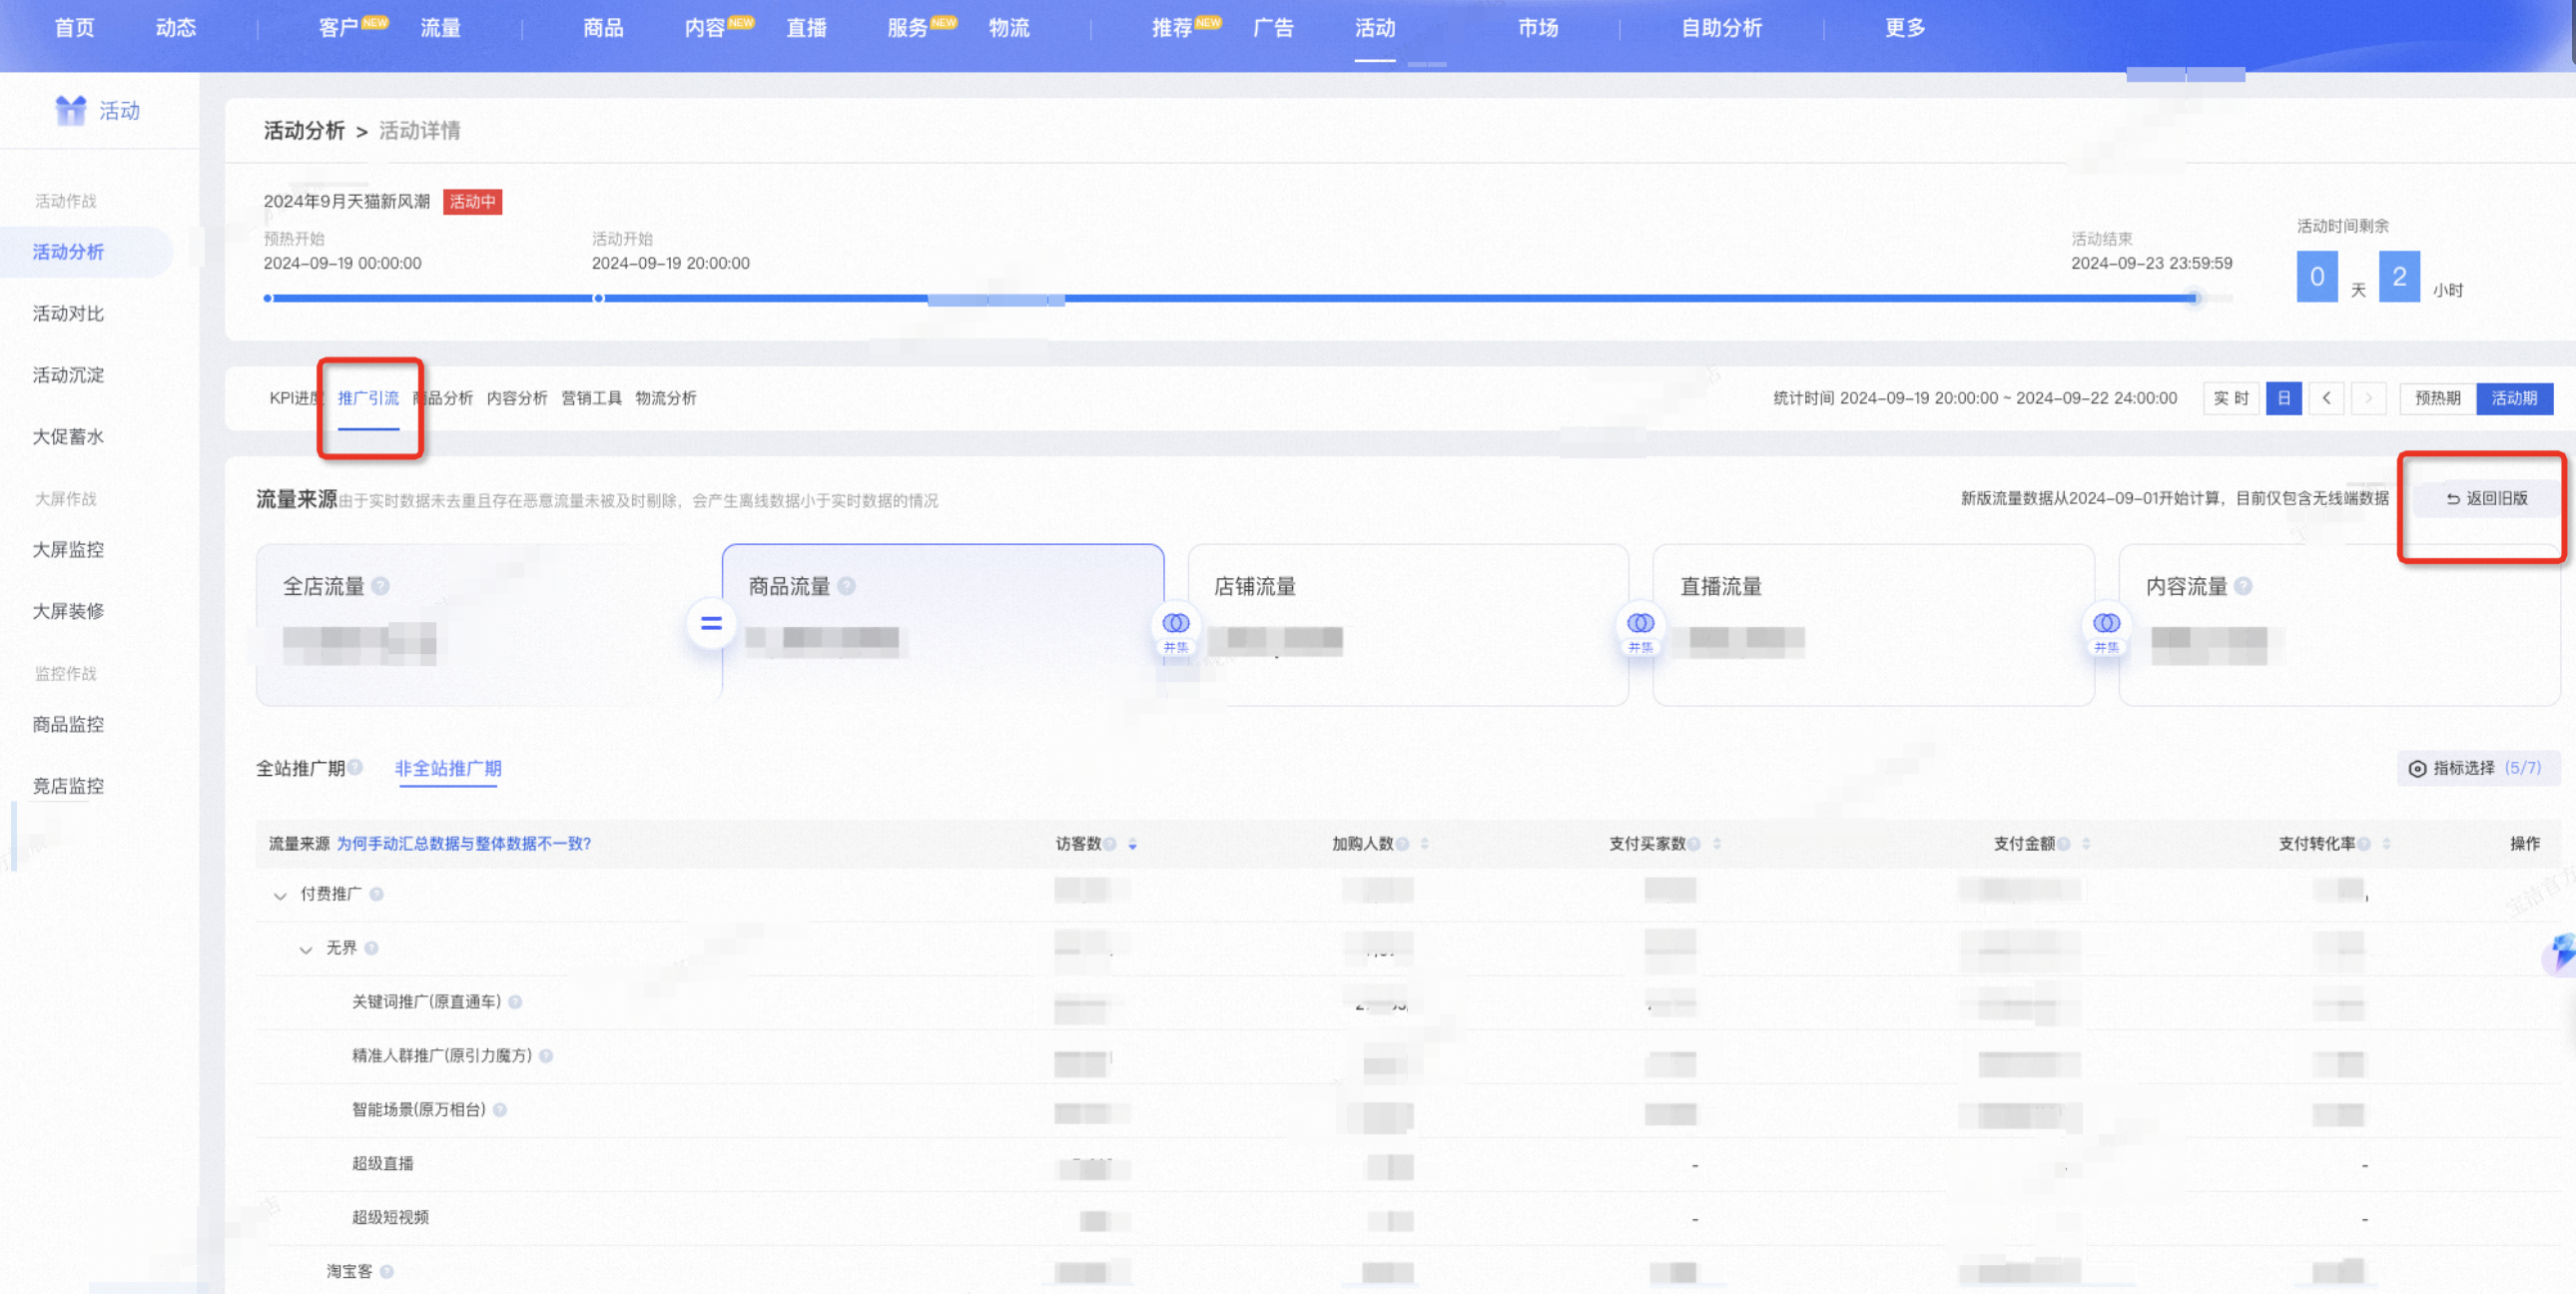
Task: Open the 流量 top navigation item
Action: click(441, 28)
